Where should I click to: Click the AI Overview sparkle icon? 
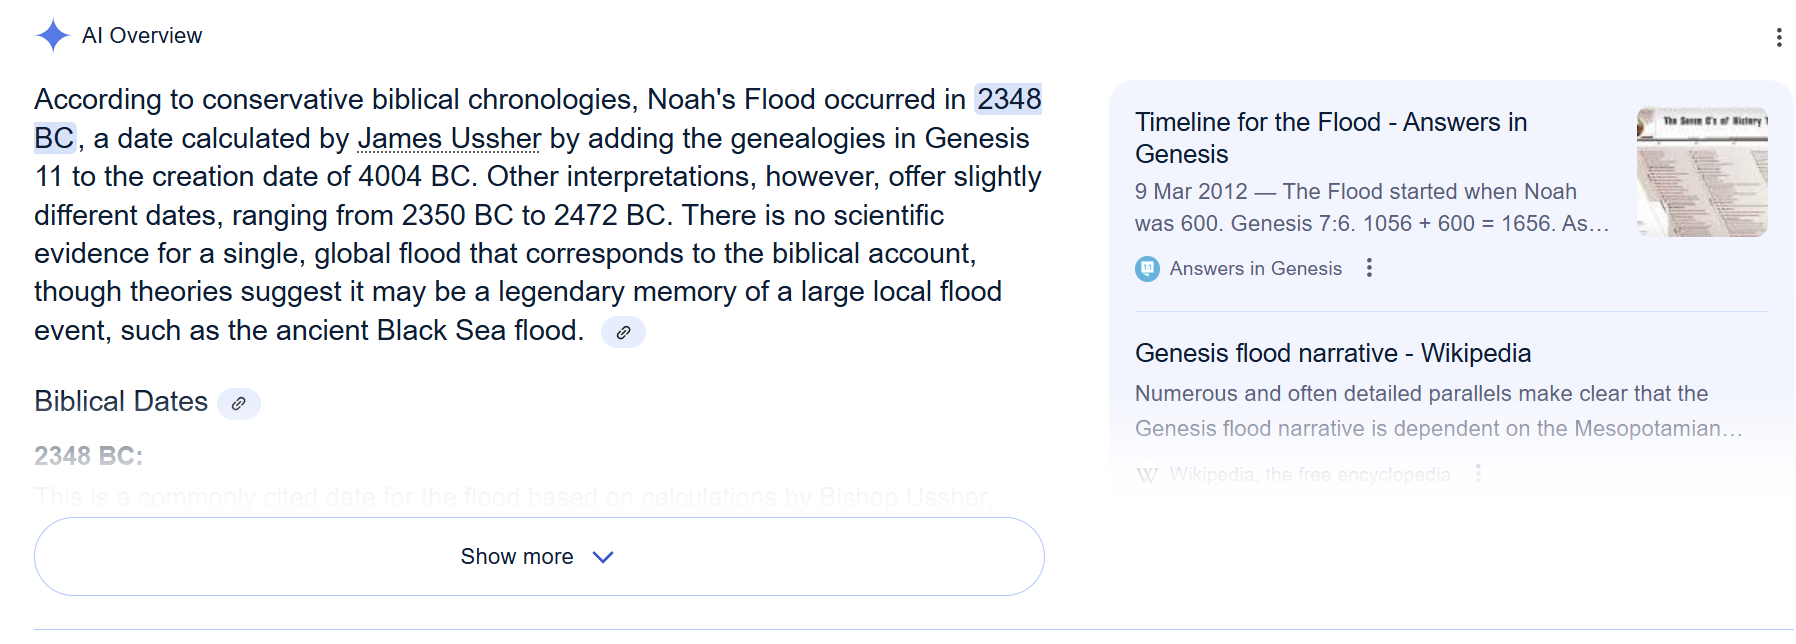coord(52,36)
